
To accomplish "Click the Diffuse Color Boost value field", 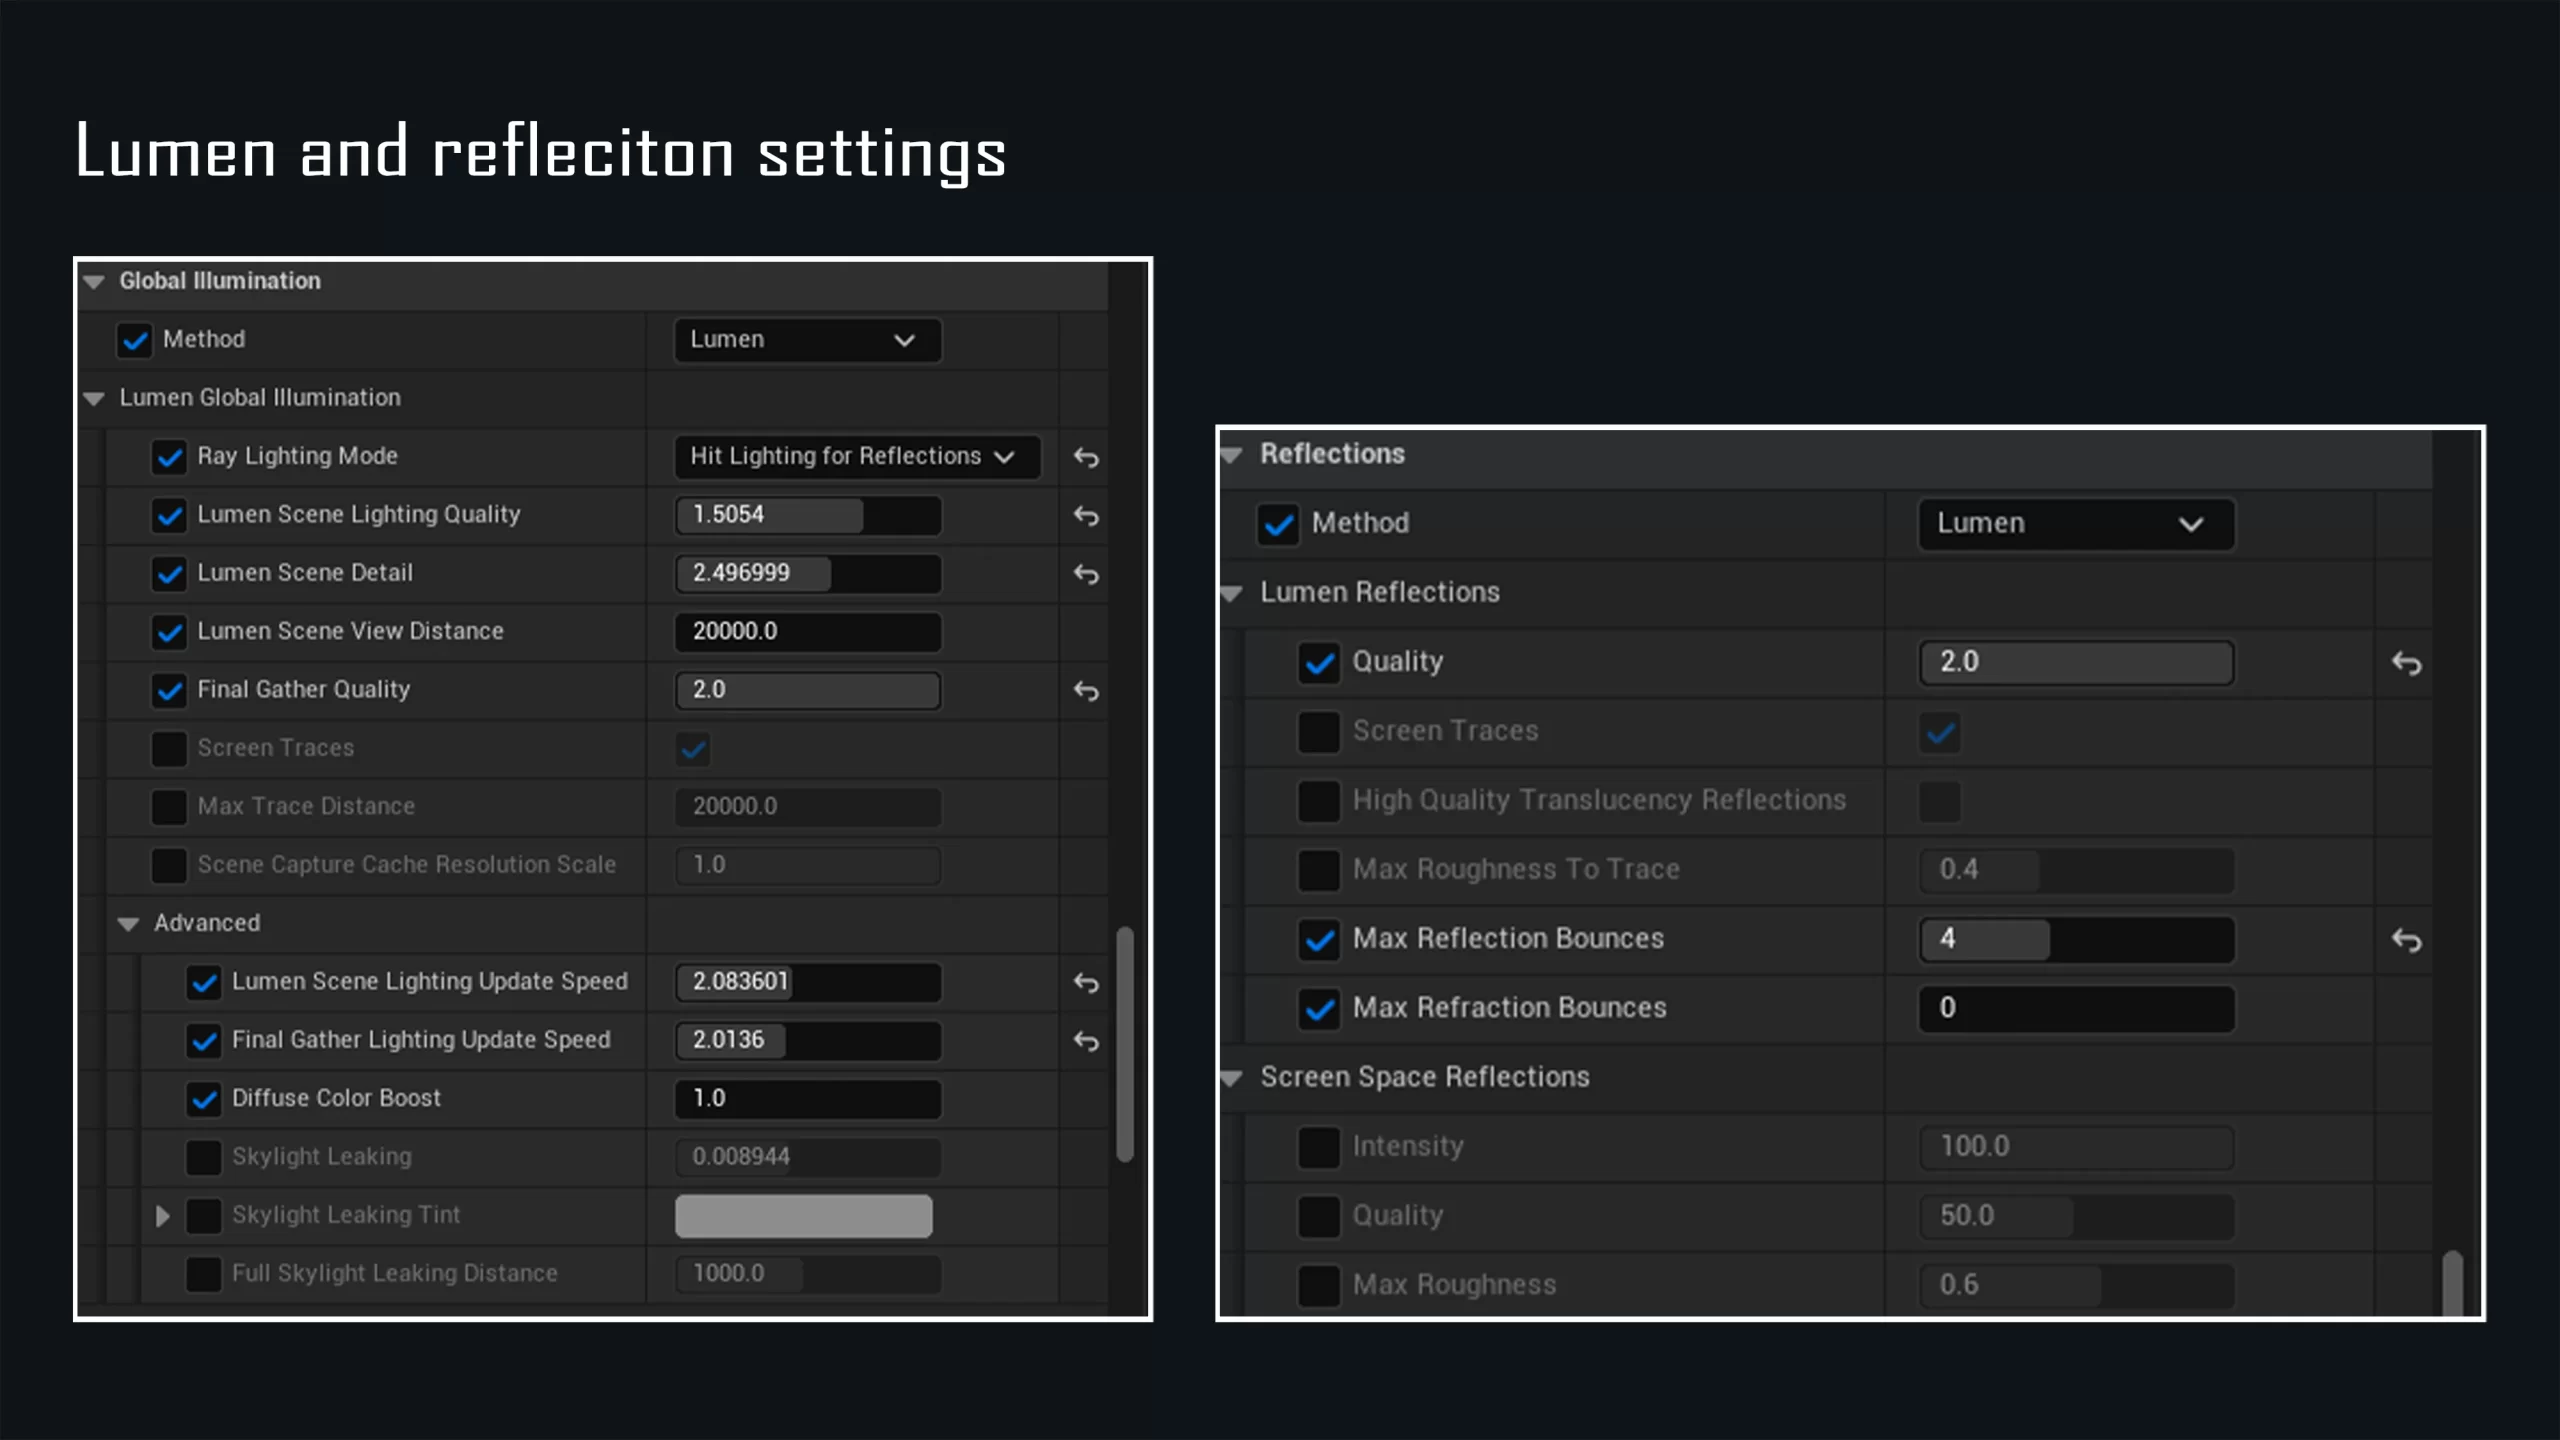I will (808, 1099).
